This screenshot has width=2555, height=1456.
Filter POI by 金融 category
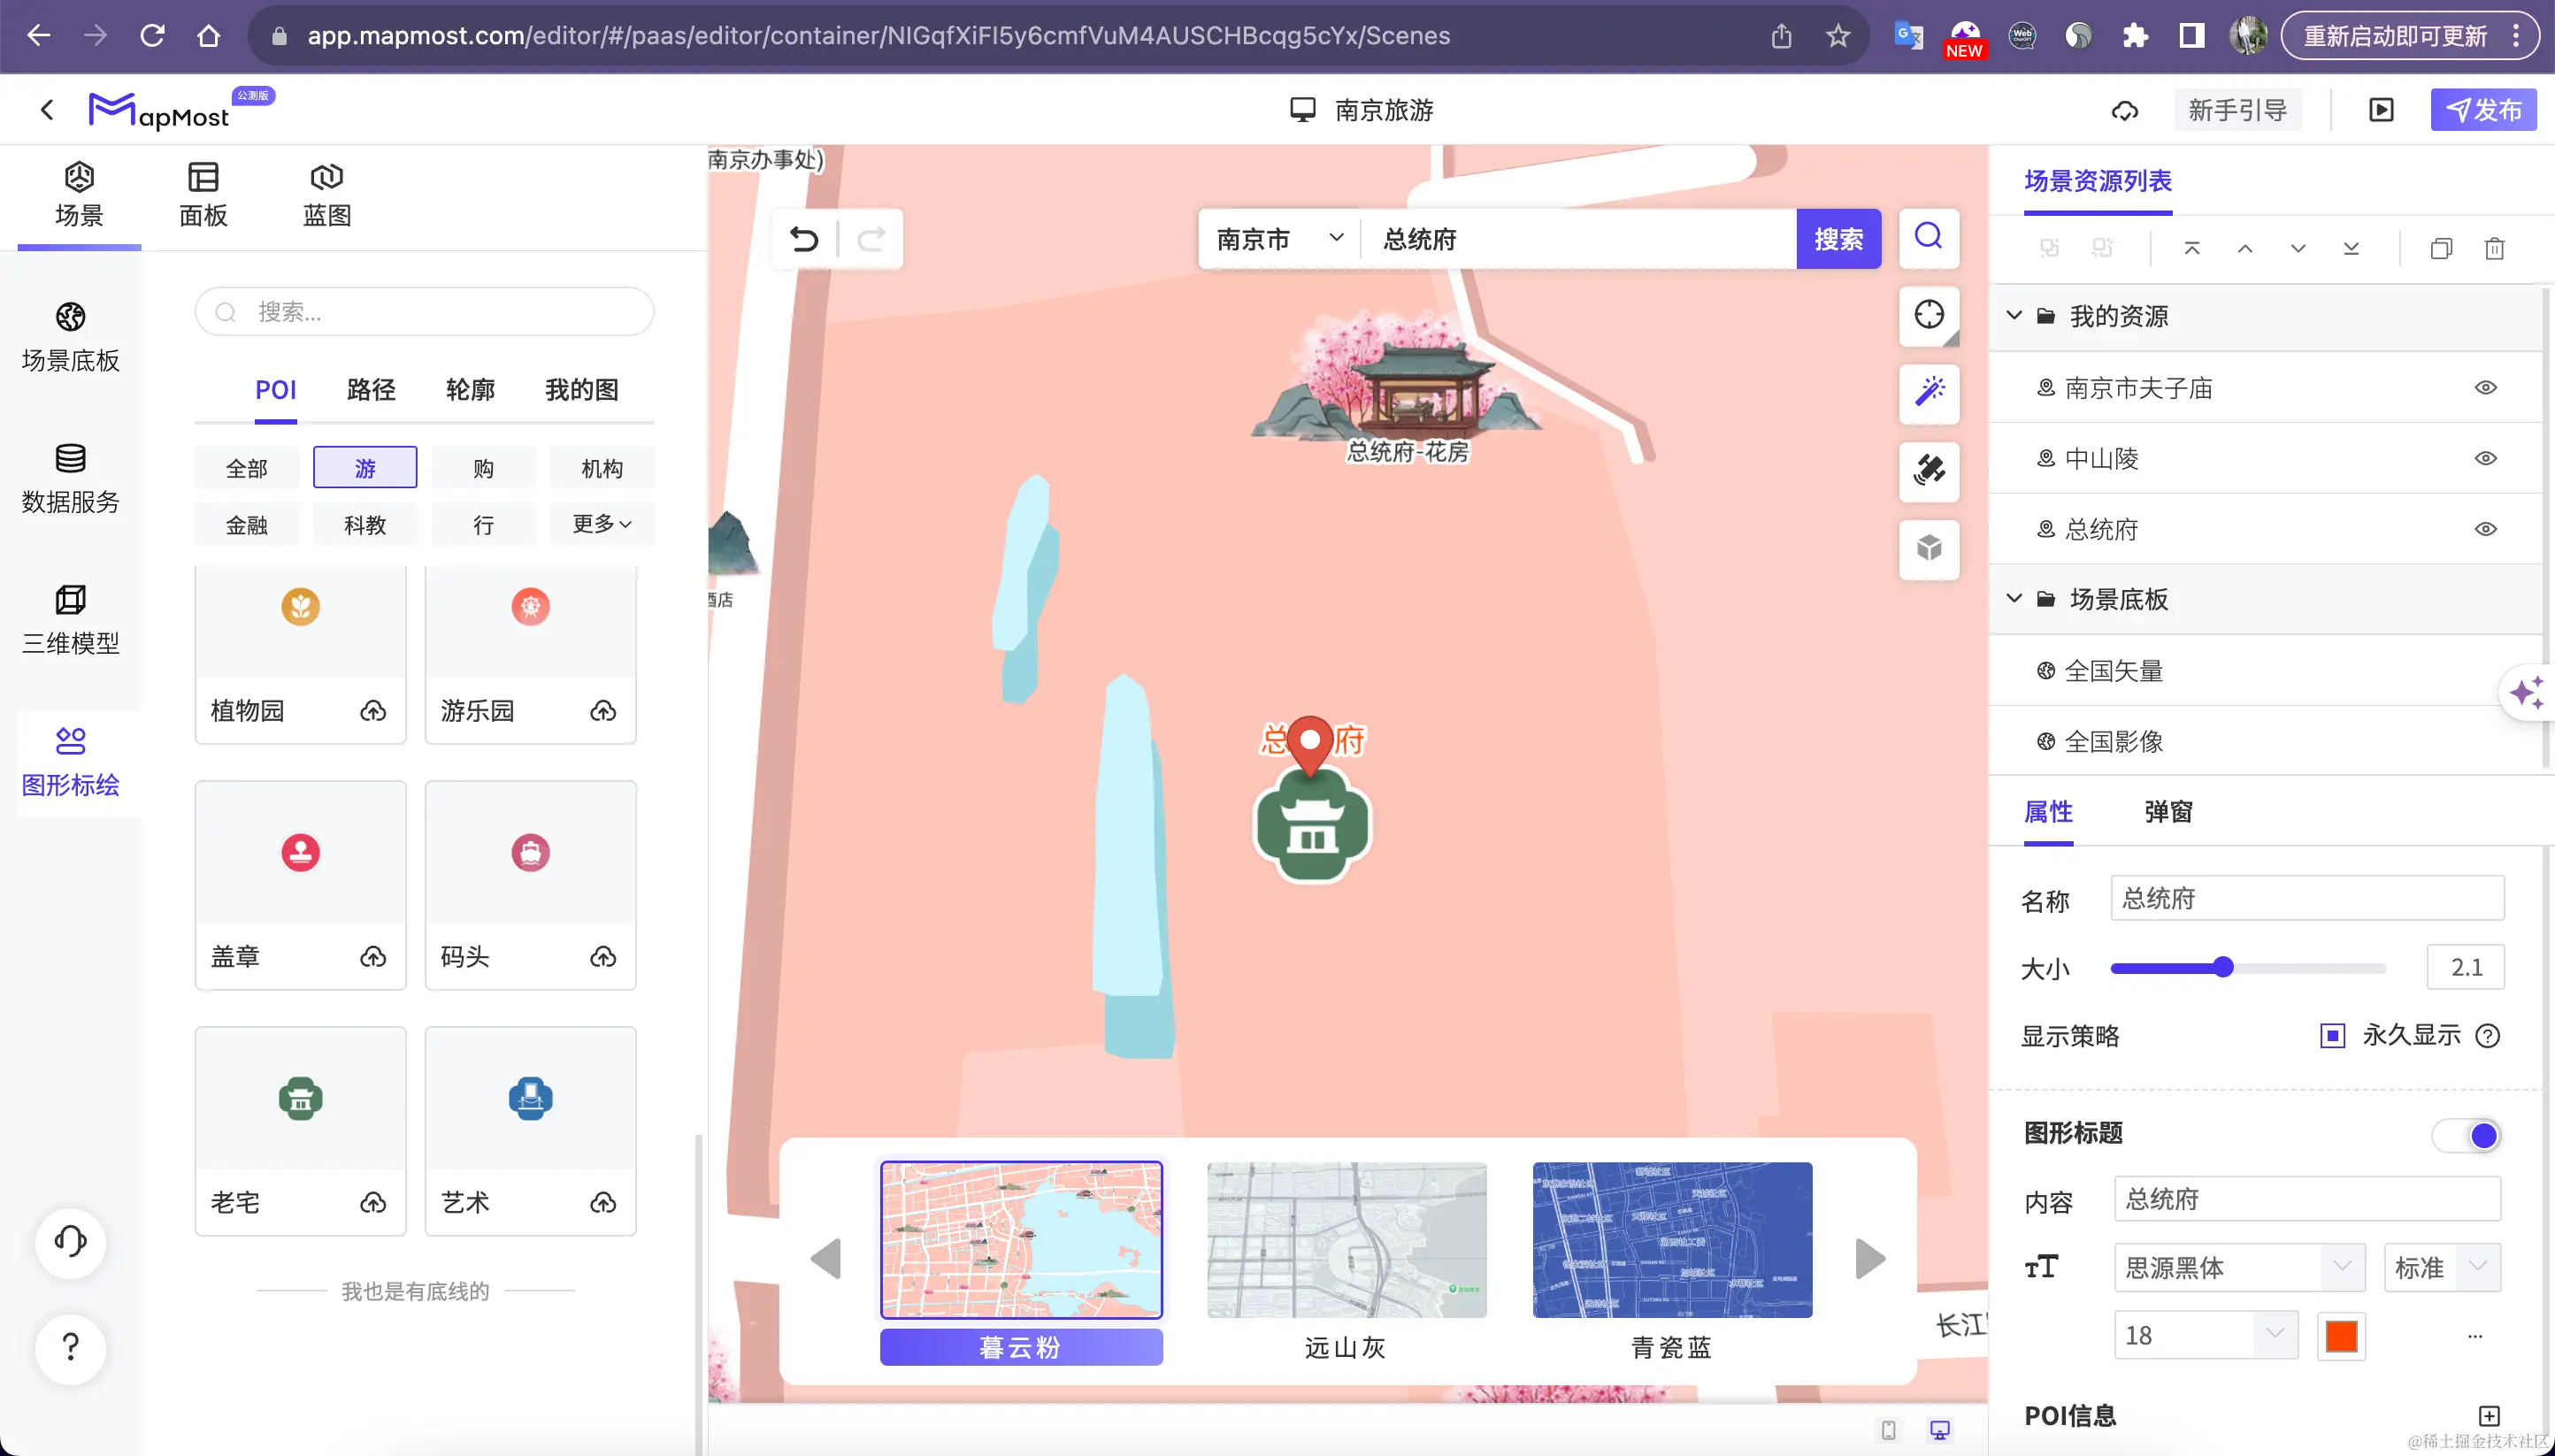247,524
